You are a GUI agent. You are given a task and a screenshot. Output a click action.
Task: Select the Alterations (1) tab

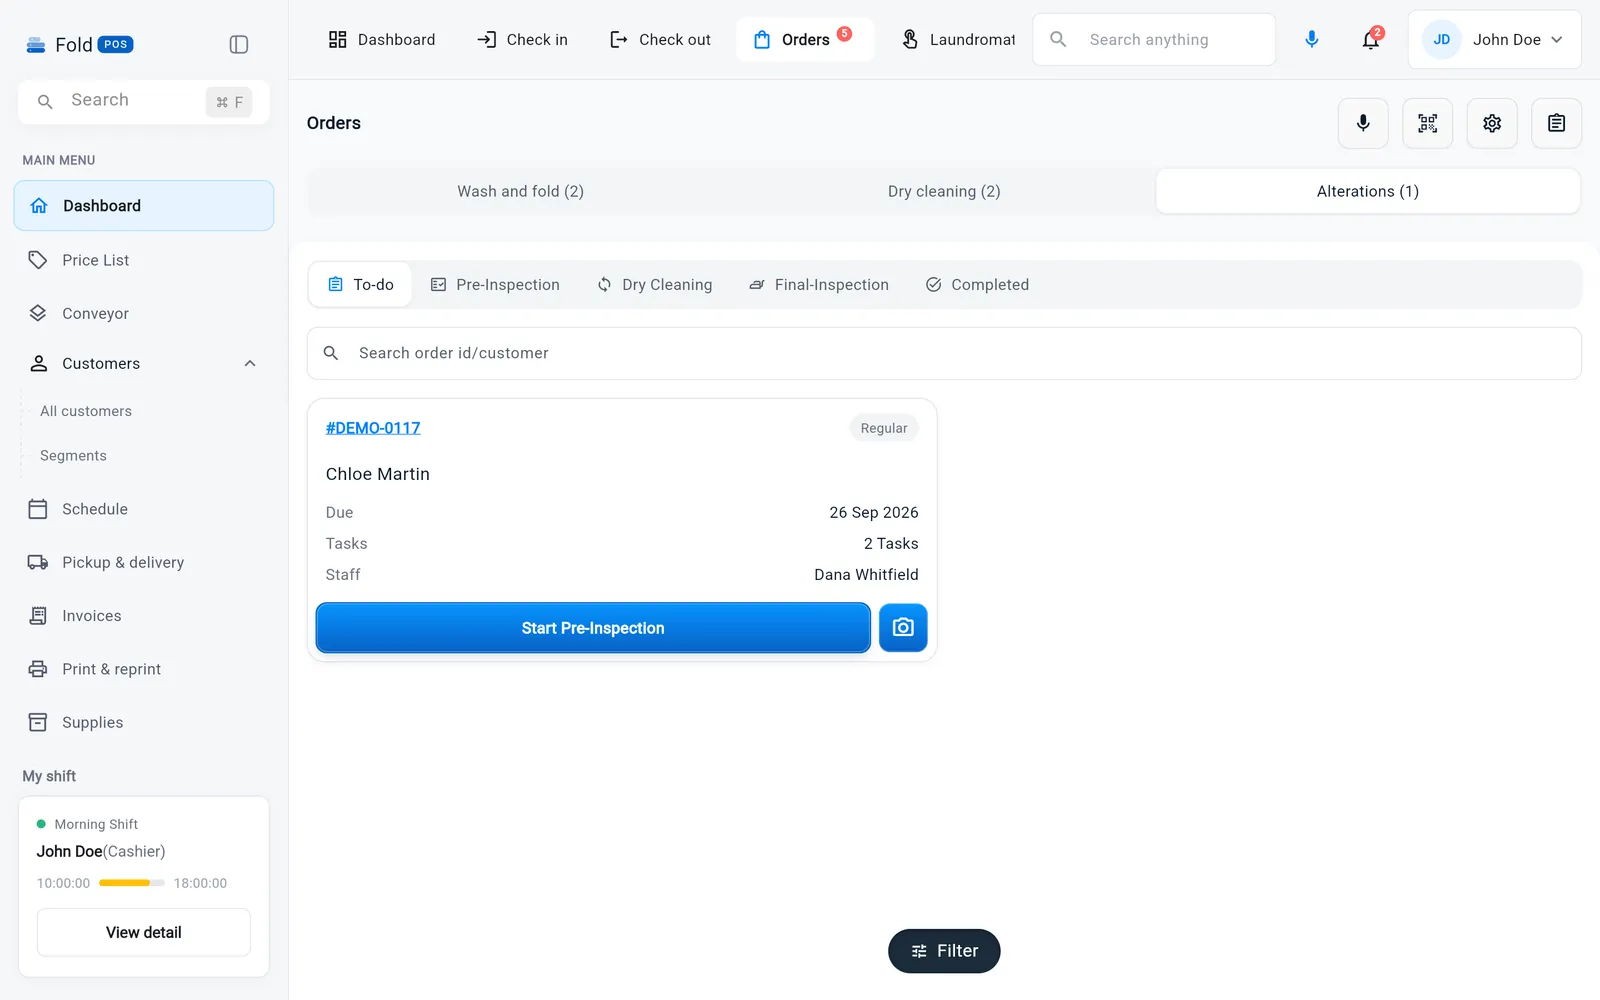coord(1368,191)
